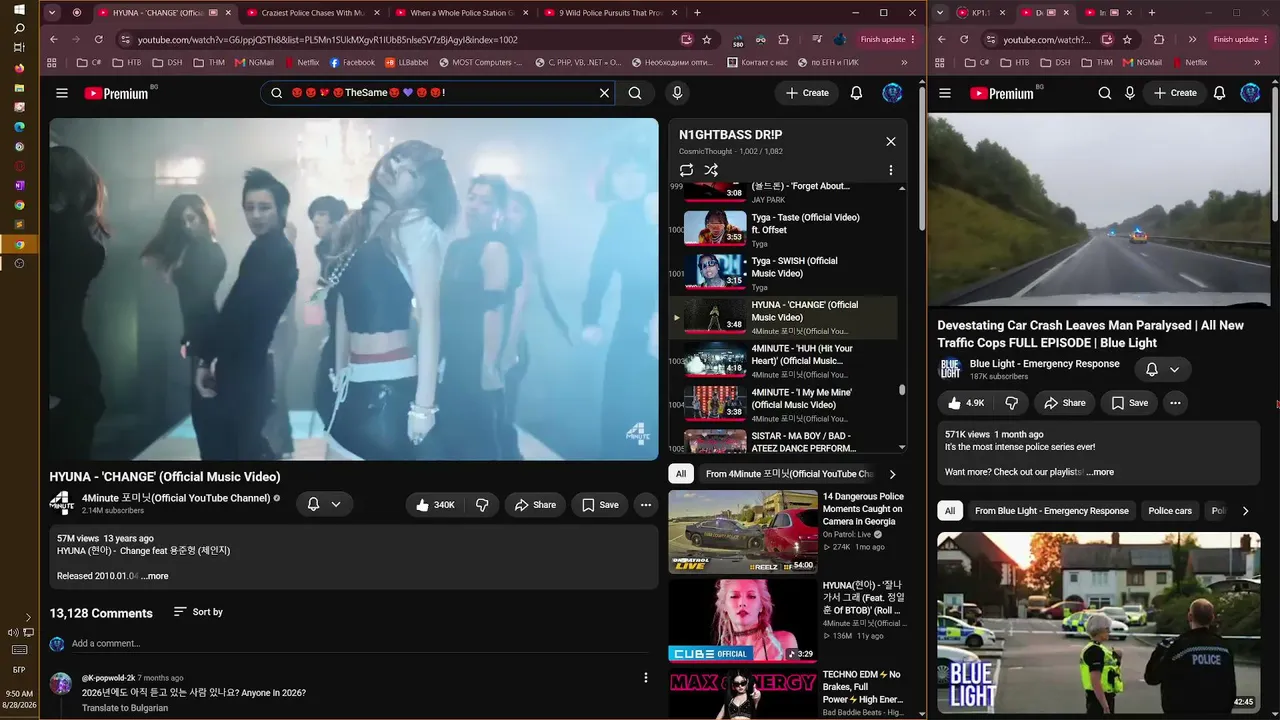This screenshot has width=1280, height=720.
Task: Select the All chip in left window
Action: [x=681, y=474]
